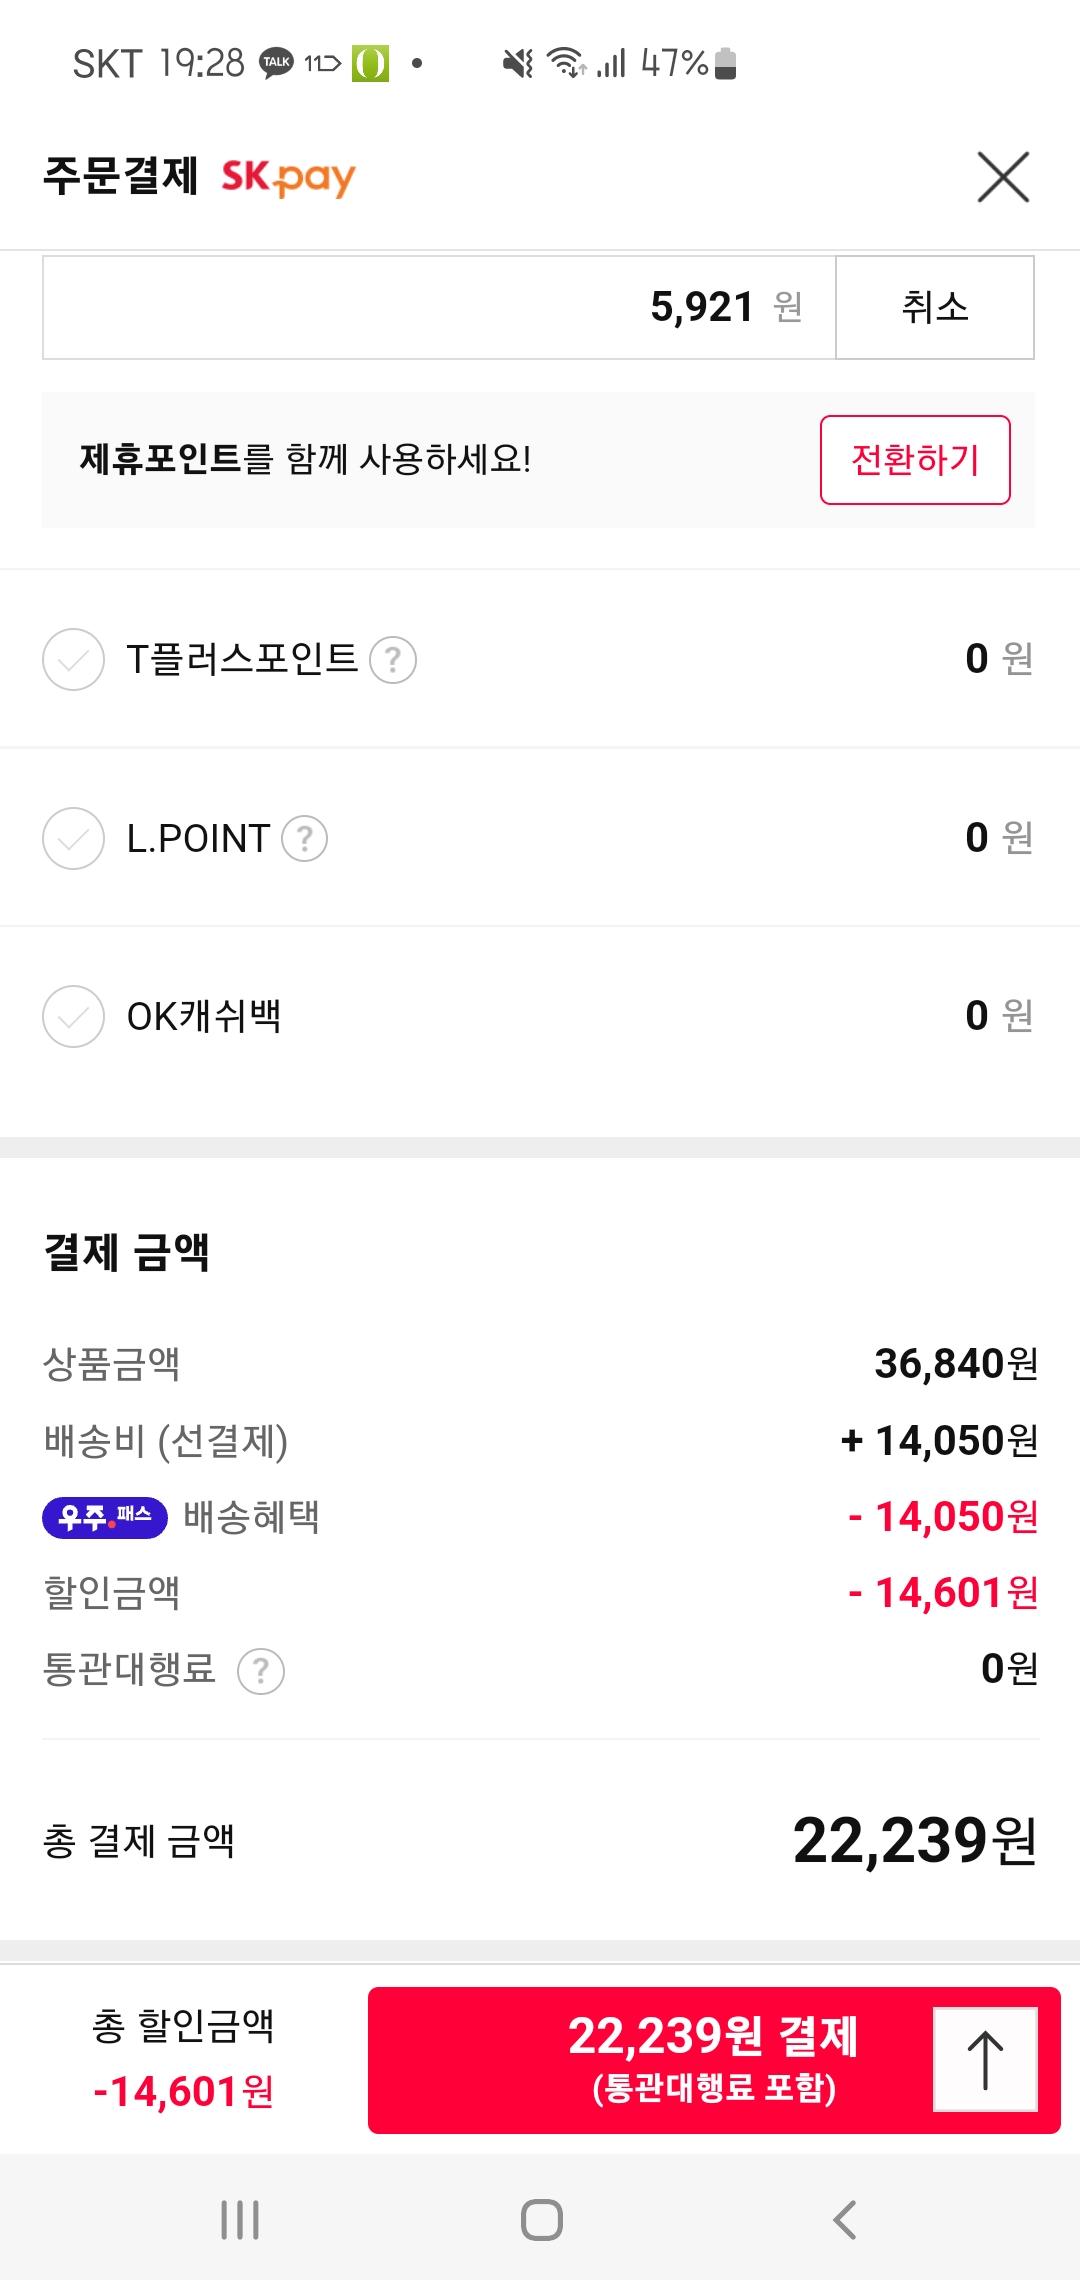Enable the L.POINT checkbox

click(73, 838)
